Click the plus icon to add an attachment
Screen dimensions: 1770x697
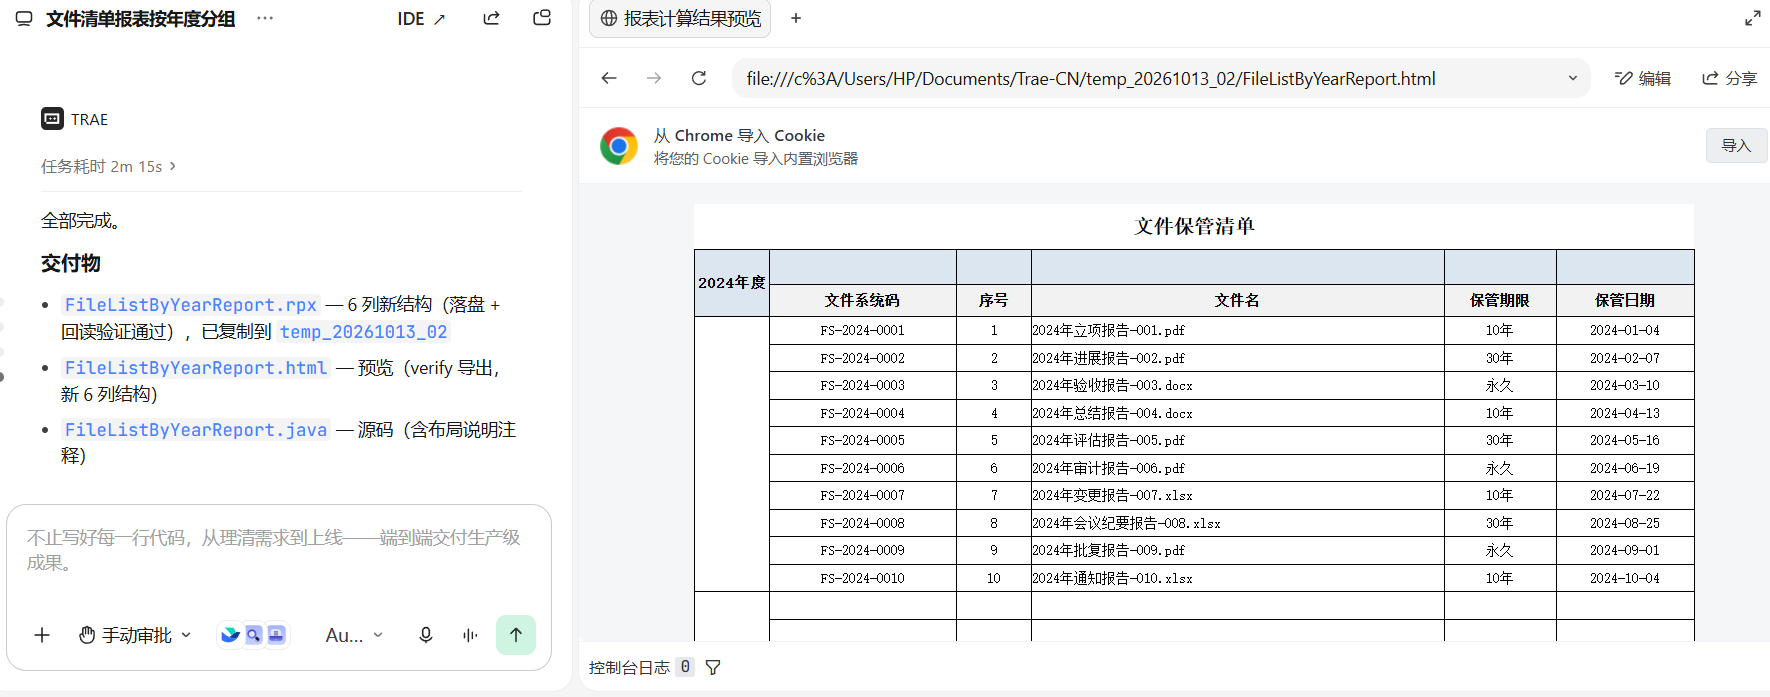point(42,635)
